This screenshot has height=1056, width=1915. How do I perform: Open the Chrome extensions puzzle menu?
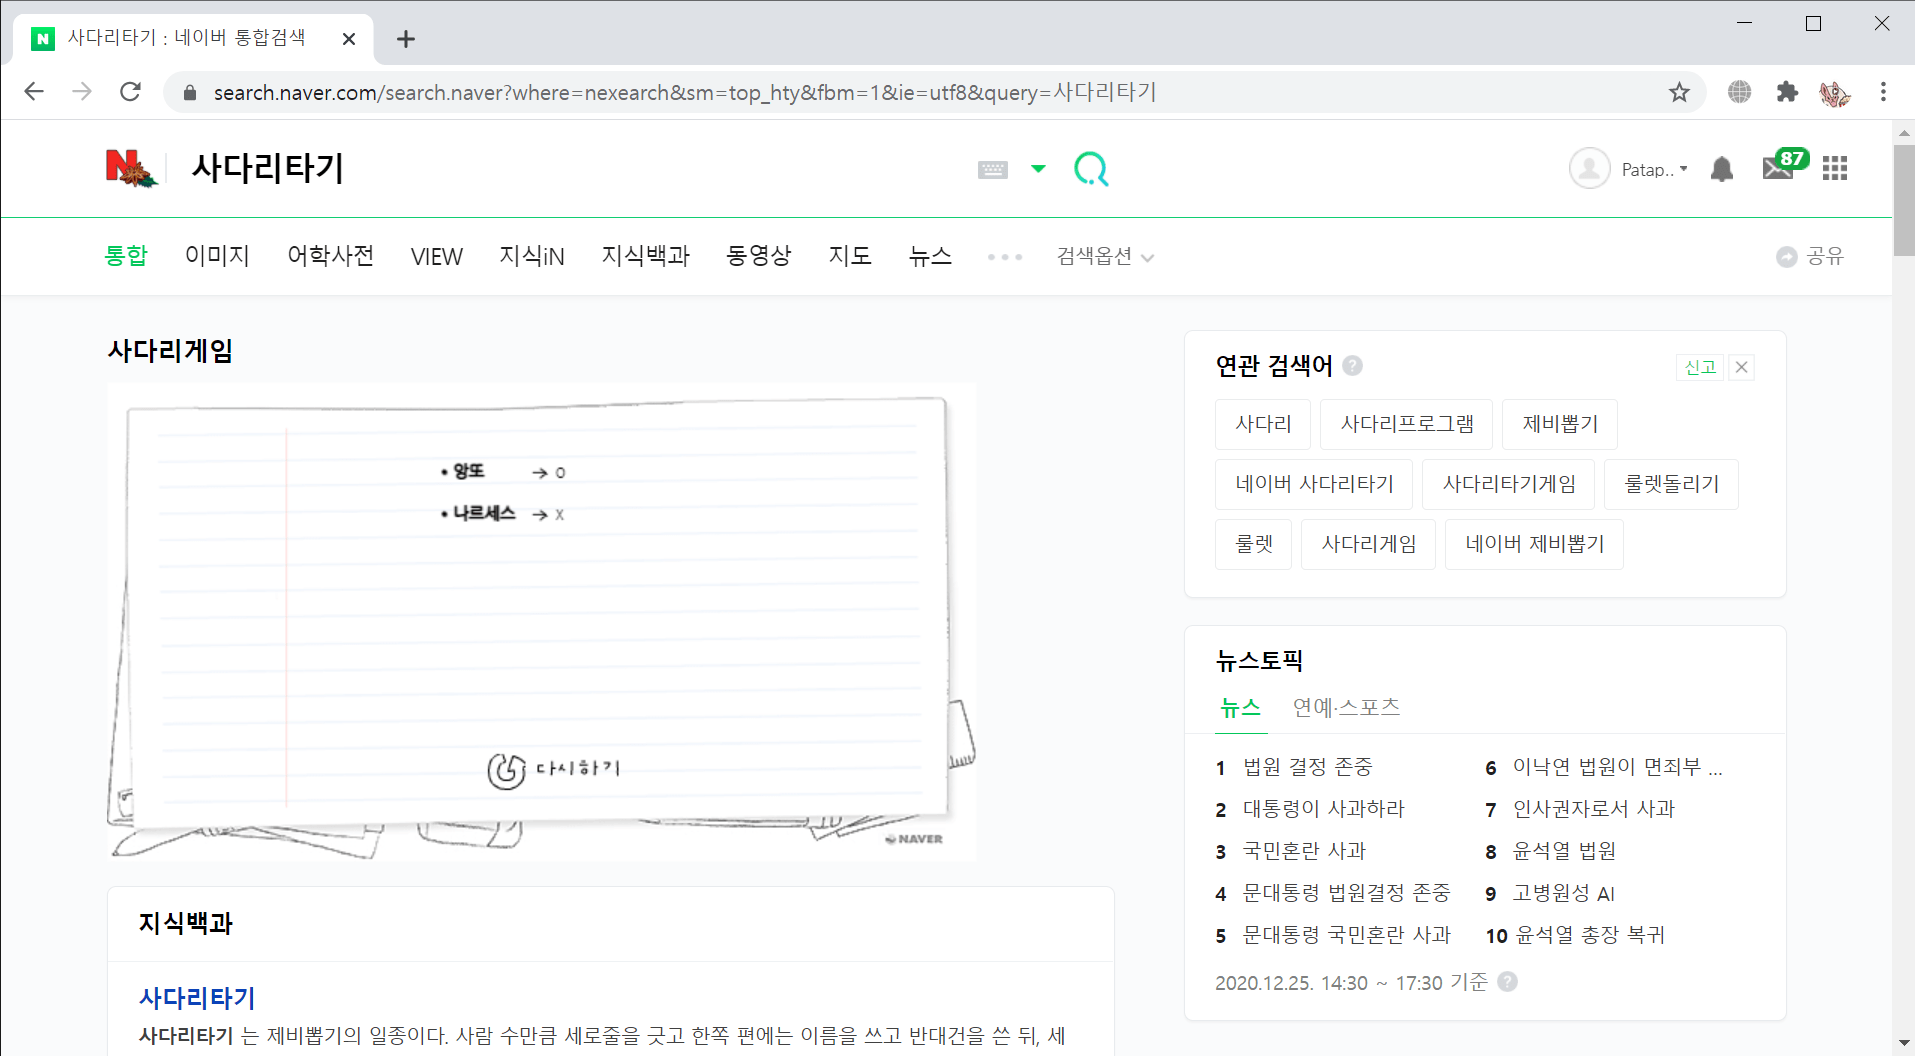click(1787, 92)
